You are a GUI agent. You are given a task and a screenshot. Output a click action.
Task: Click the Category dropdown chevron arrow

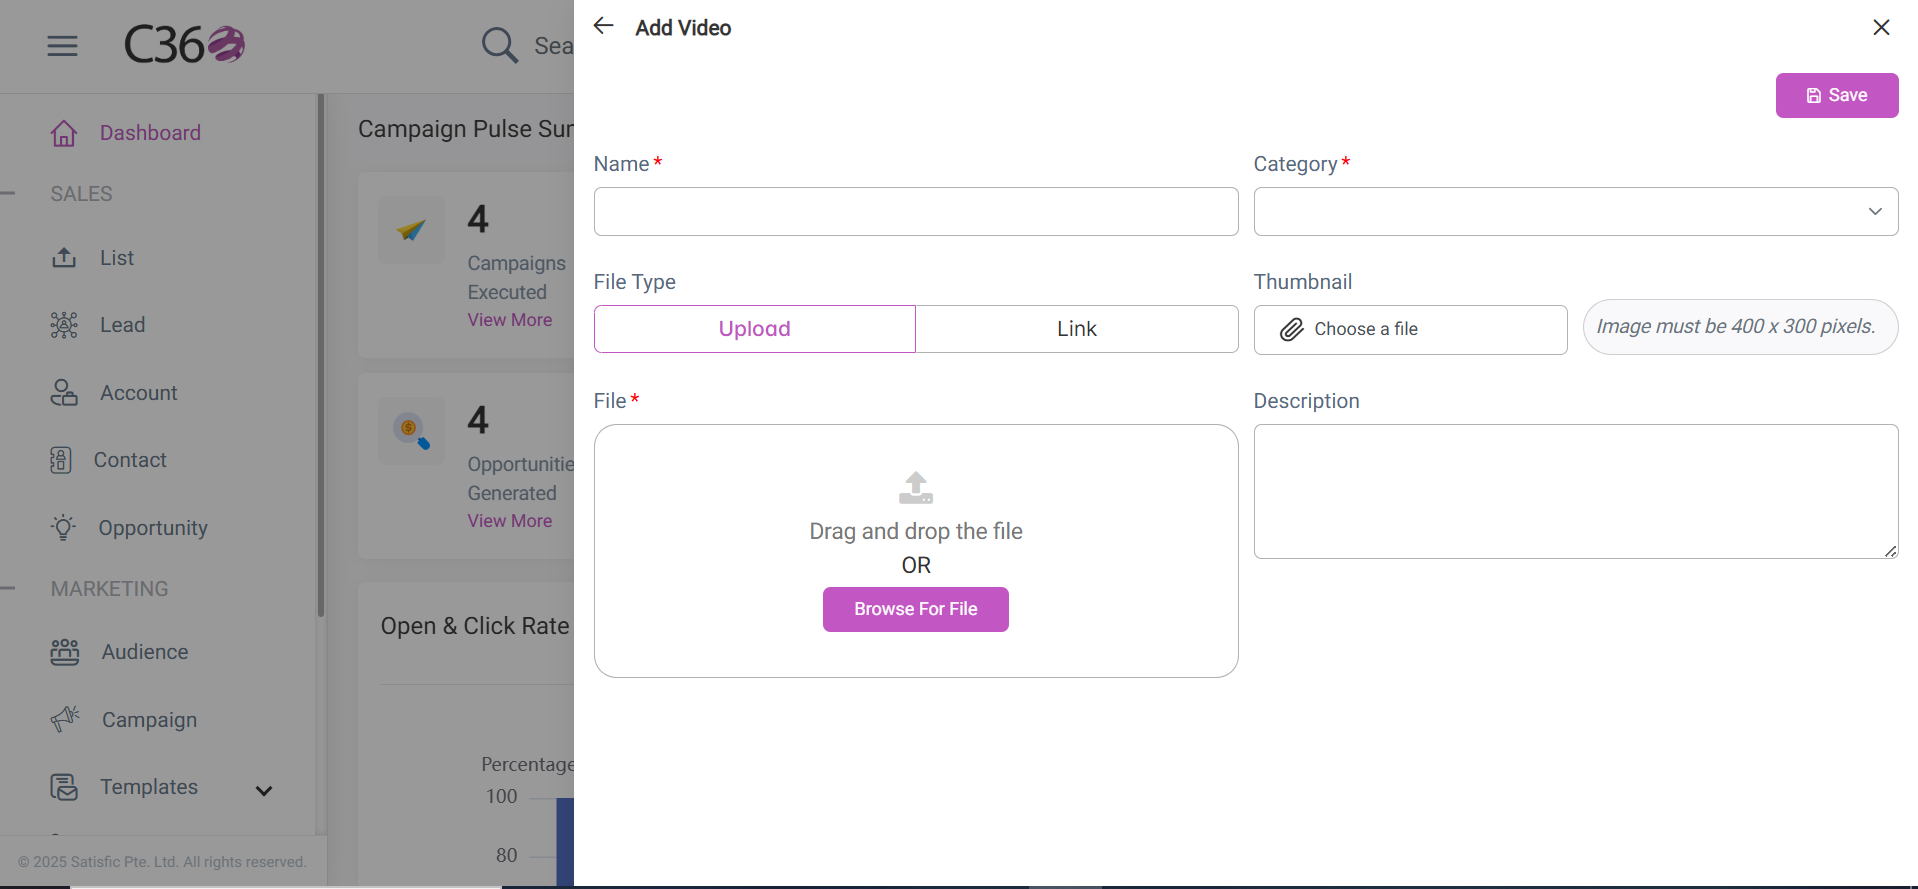click(x=1875, y=211)
